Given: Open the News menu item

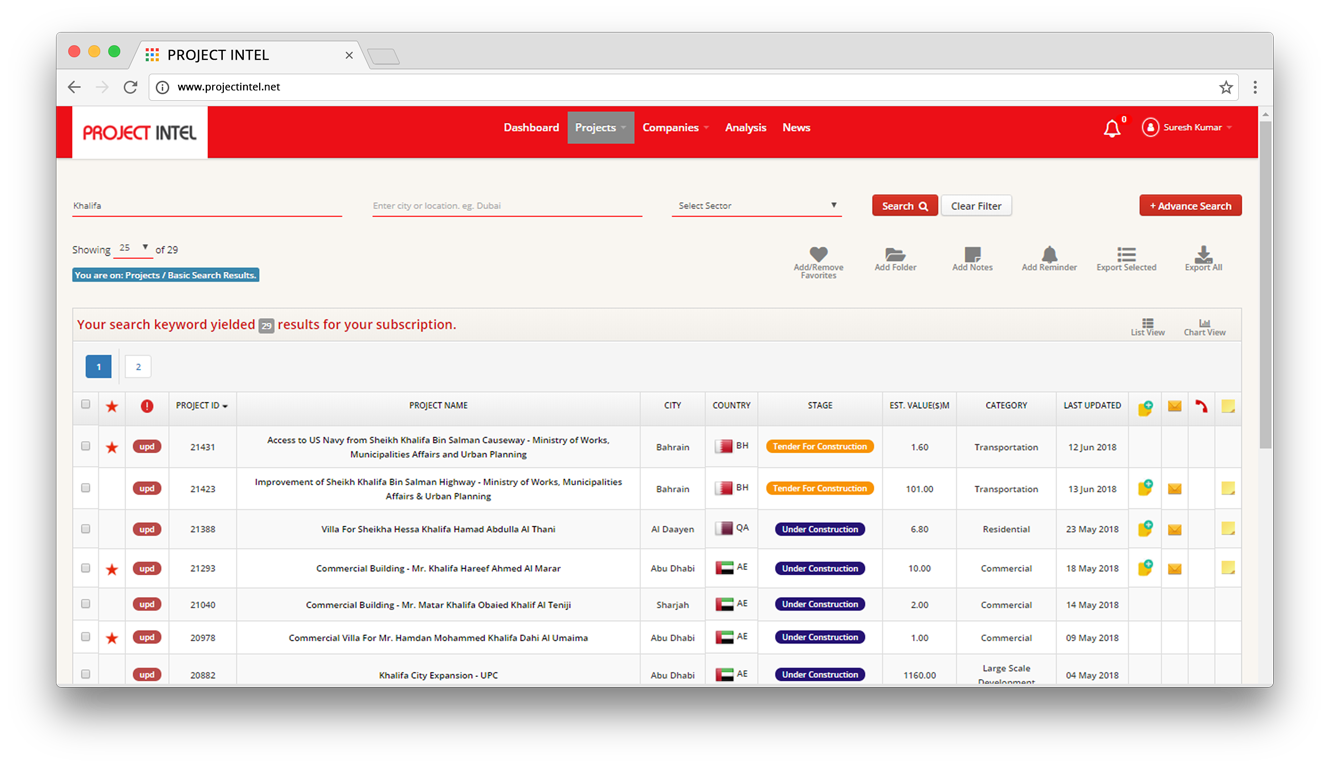Looking at the screenshot, I should coord(796,128).
